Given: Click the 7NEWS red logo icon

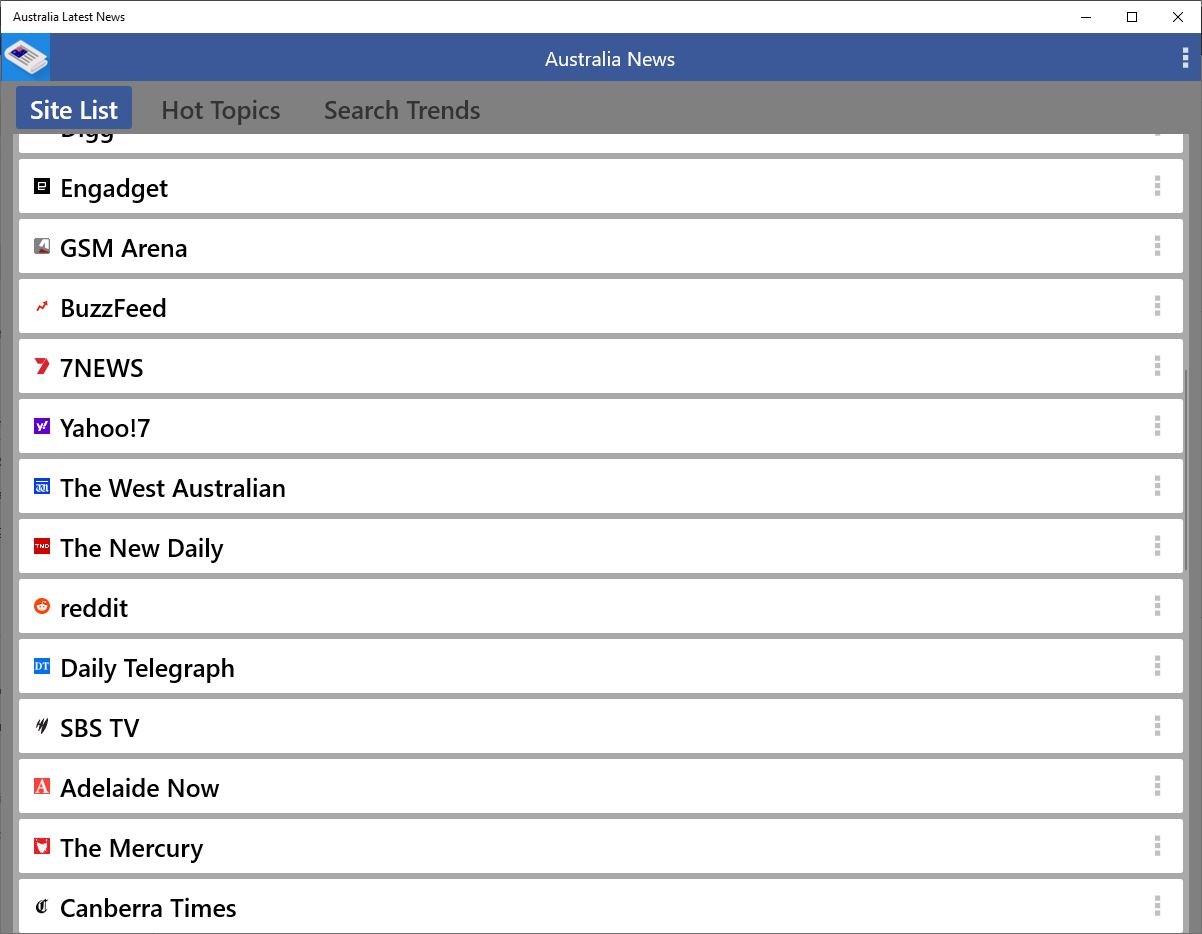Looking at the screenshot, I should coord(42,366).
